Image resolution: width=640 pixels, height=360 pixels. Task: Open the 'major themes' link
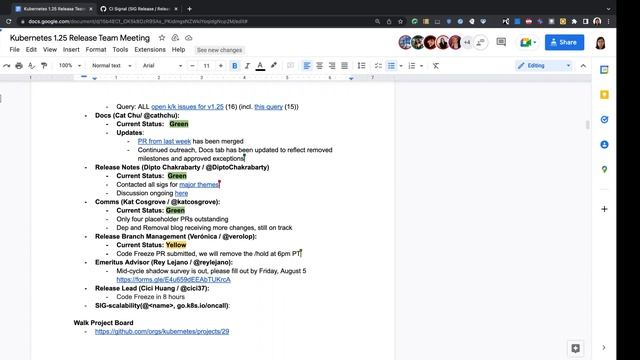199,184
